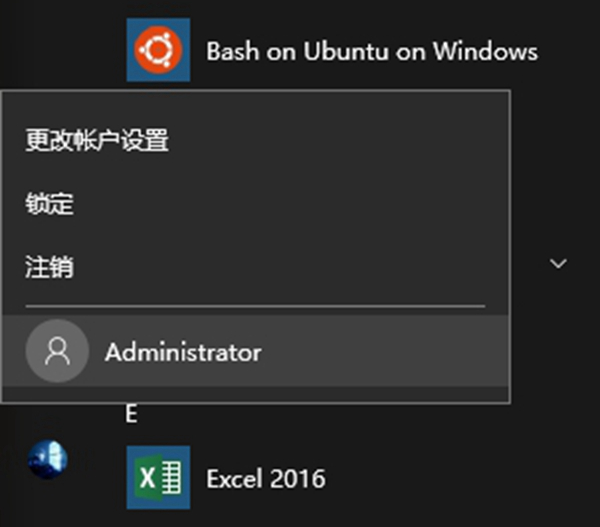Launch Bash on Ubuntu on Windows

(x=371, y=51)
